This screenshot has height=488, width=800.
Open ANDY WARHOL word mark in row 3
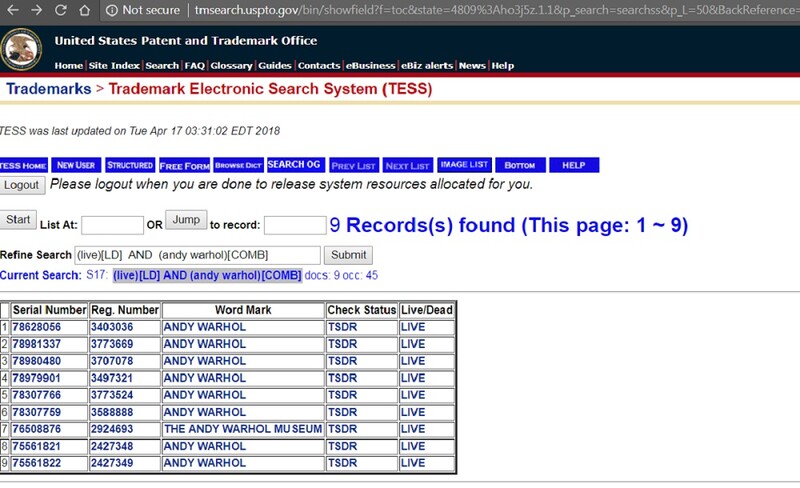(205, 361)
